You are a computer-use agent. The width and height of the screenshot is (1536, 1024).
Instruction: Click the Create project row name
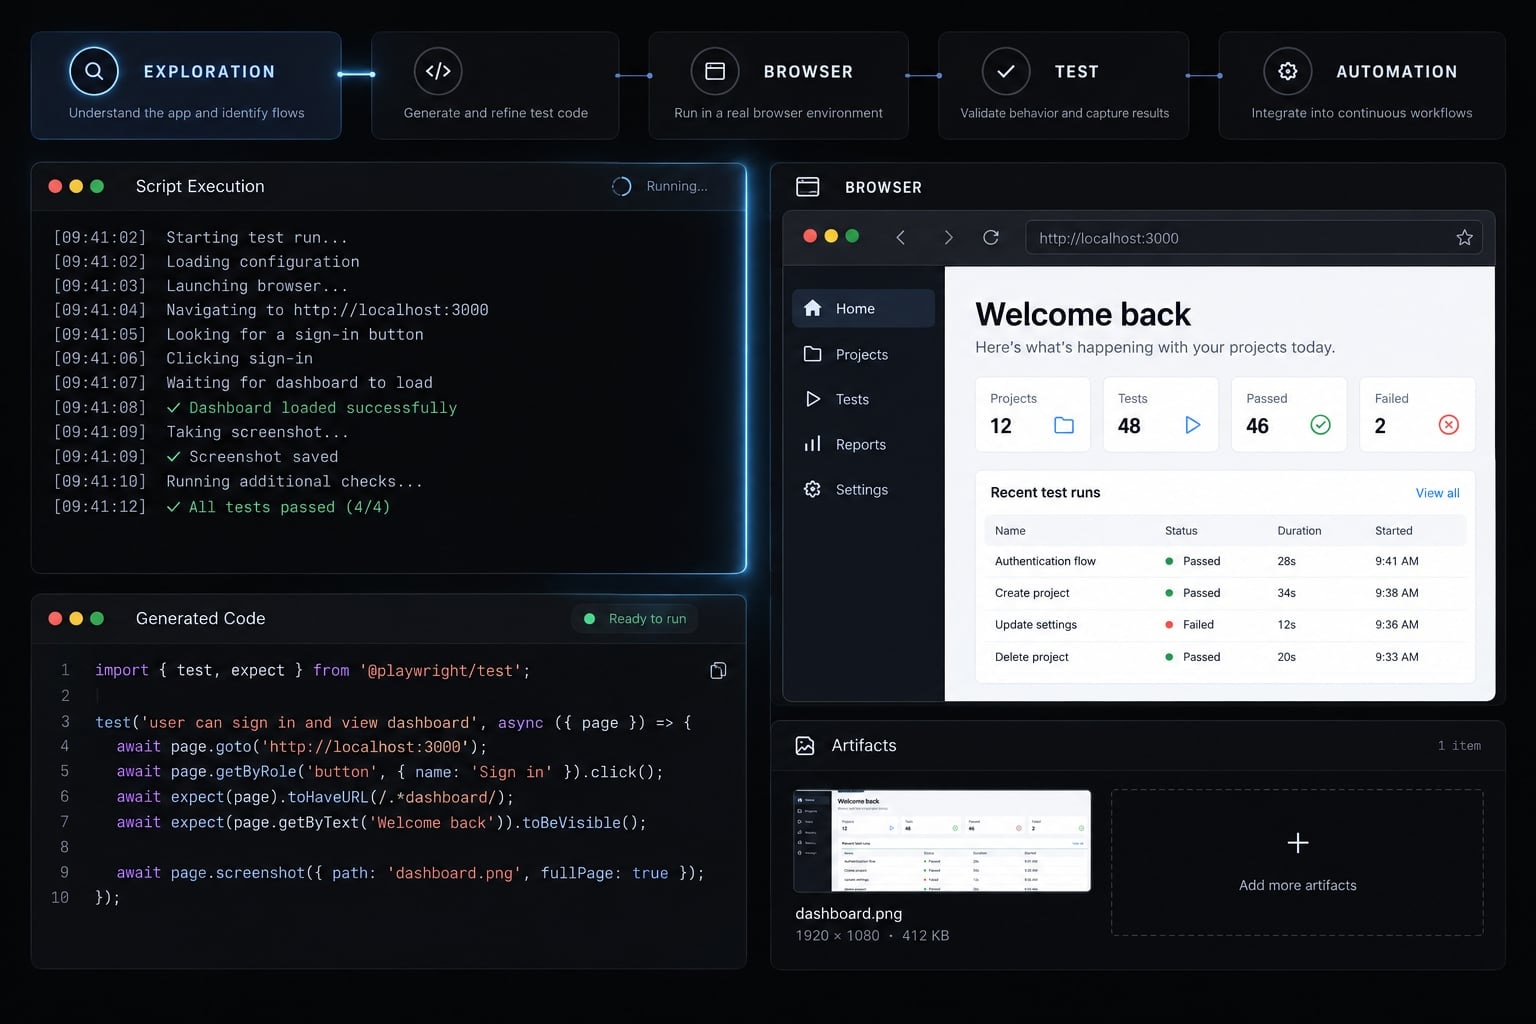pos(1032,593)
